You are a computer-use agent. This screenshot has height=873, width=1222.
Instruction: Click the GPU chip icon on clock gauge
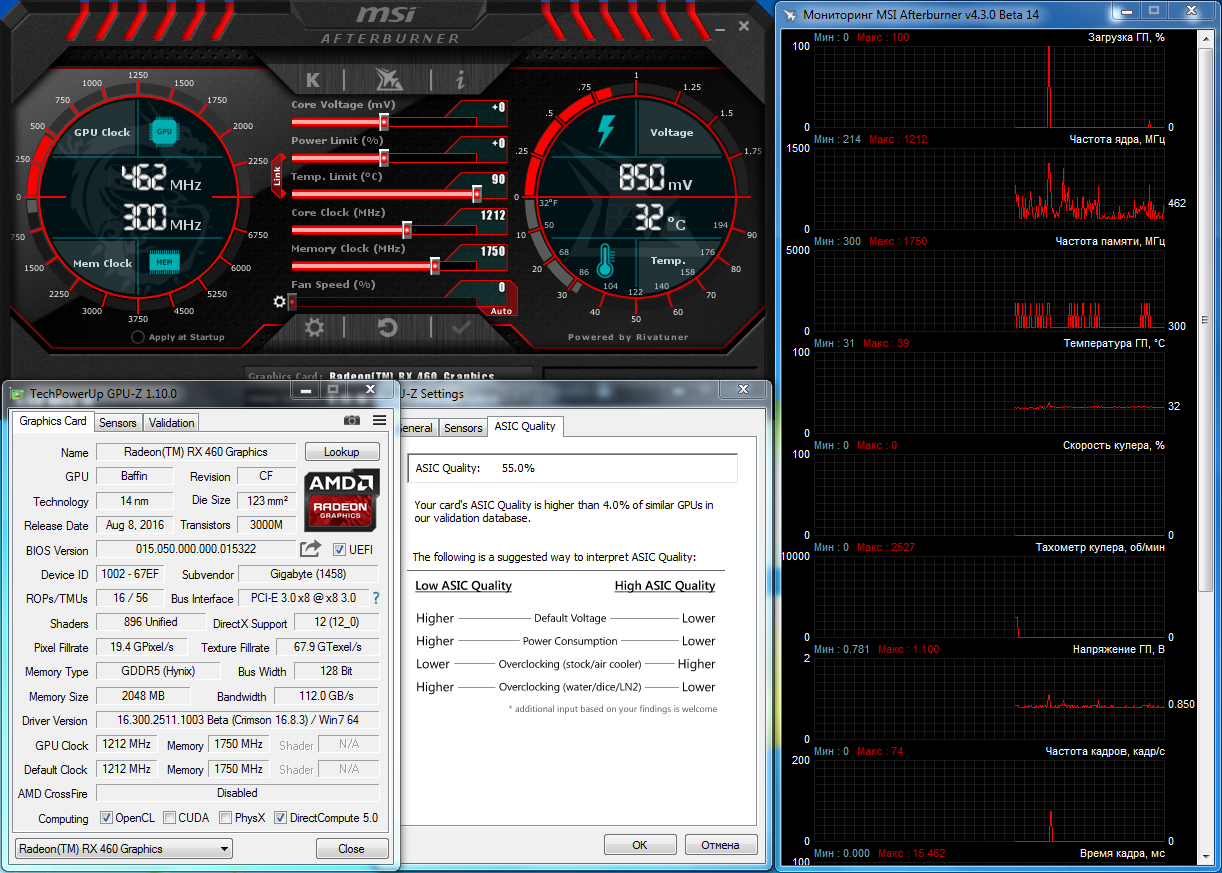164,131
